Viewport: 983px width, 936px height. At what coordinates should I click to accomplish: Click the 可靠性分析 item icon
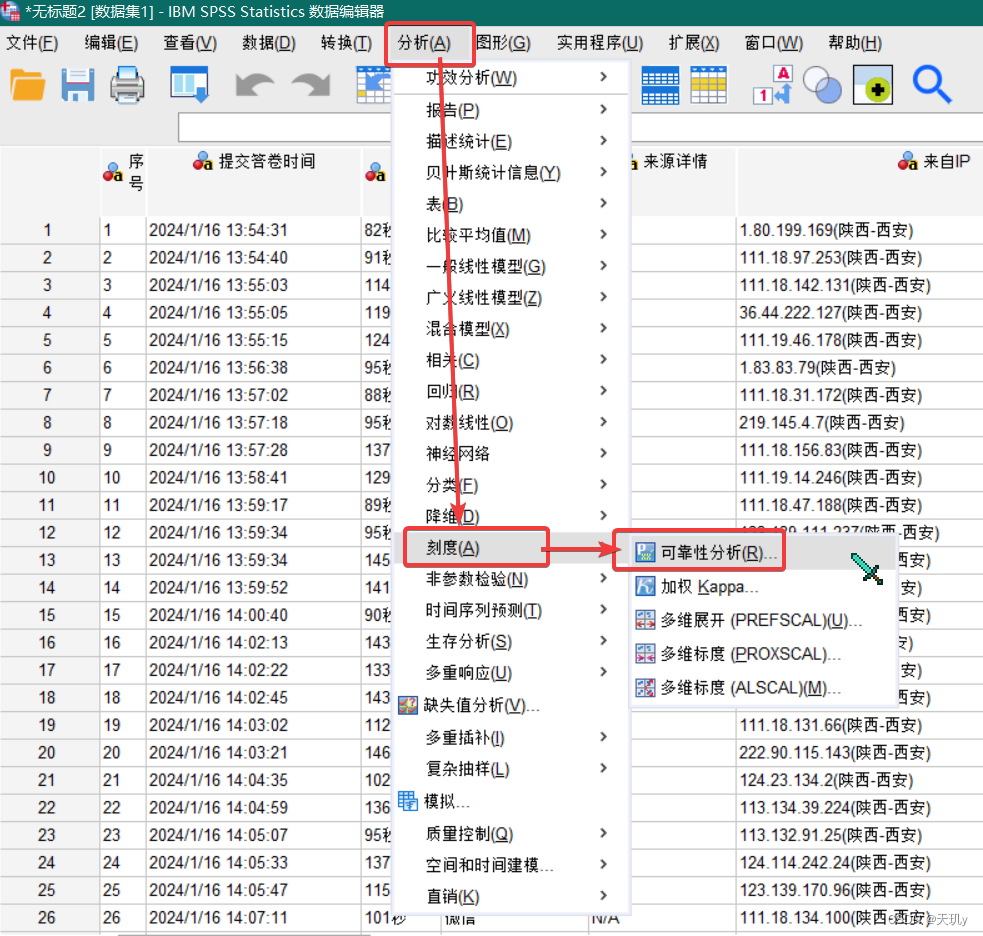pyautogui.click(x=645, y=552)
